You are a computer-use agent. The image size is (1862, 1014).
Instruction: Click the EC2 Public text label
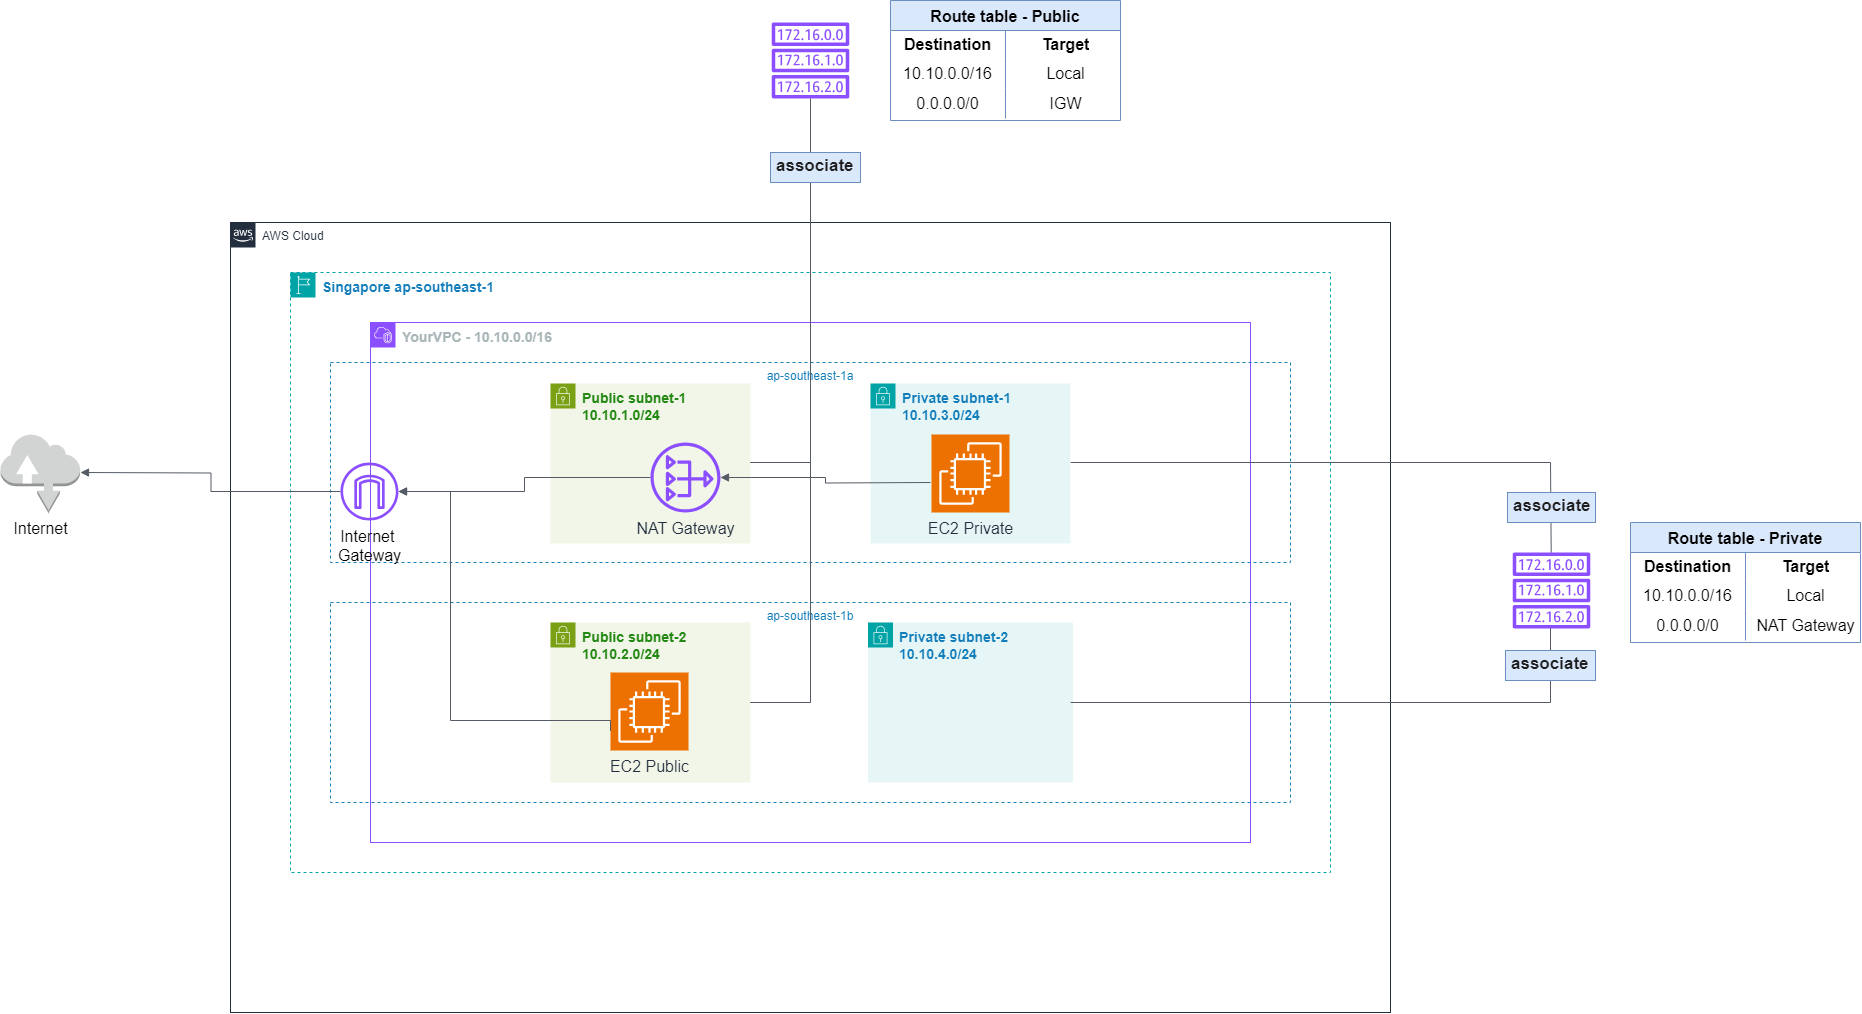[x=649, y=766]
